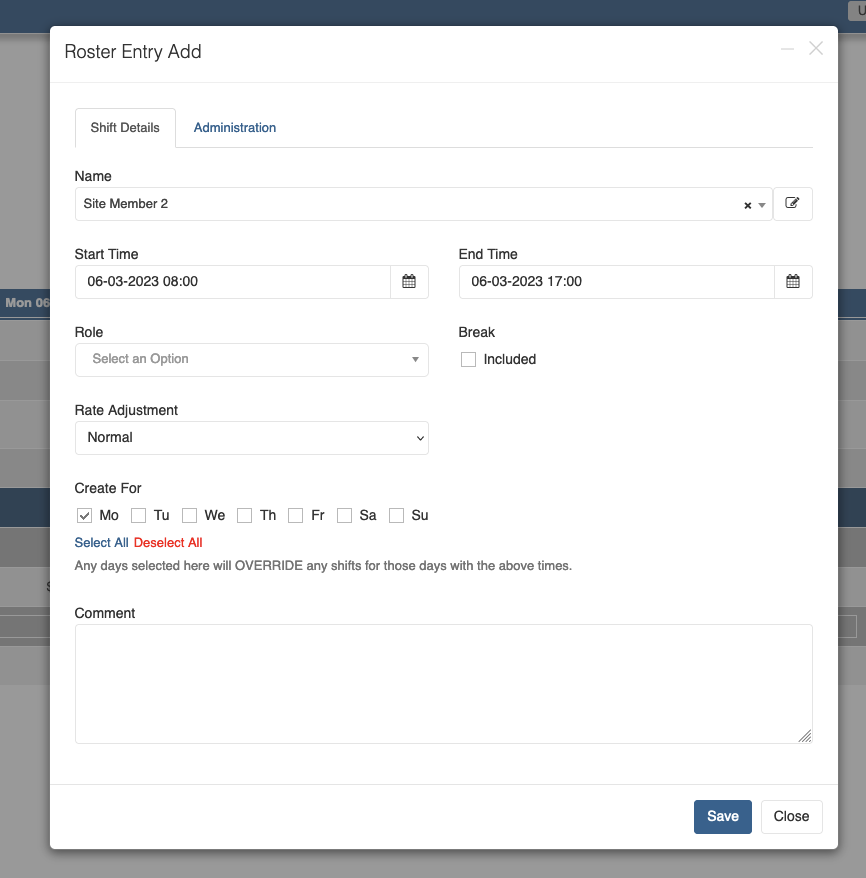This screenshot has height=878, width=866.
Task: Open the End Time calendar picker
Action: coord(793,282)
